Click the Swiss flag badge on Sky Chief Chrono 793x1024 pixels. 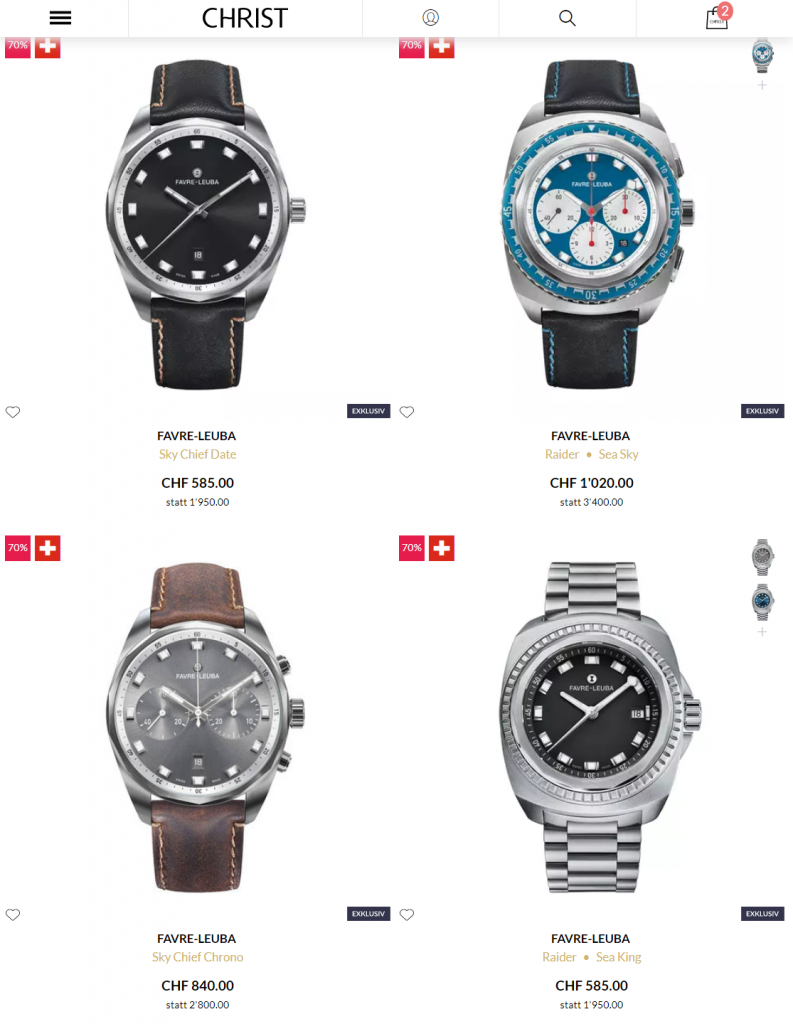(48, 548)
